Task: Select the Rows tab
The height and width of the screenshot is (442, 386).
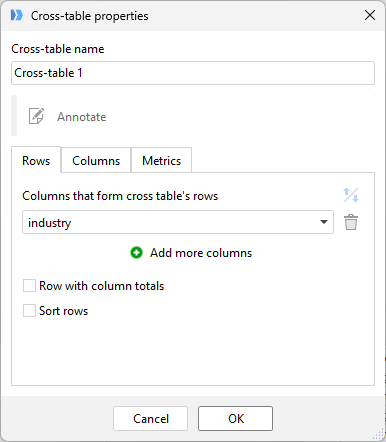Action: (36, 160)
